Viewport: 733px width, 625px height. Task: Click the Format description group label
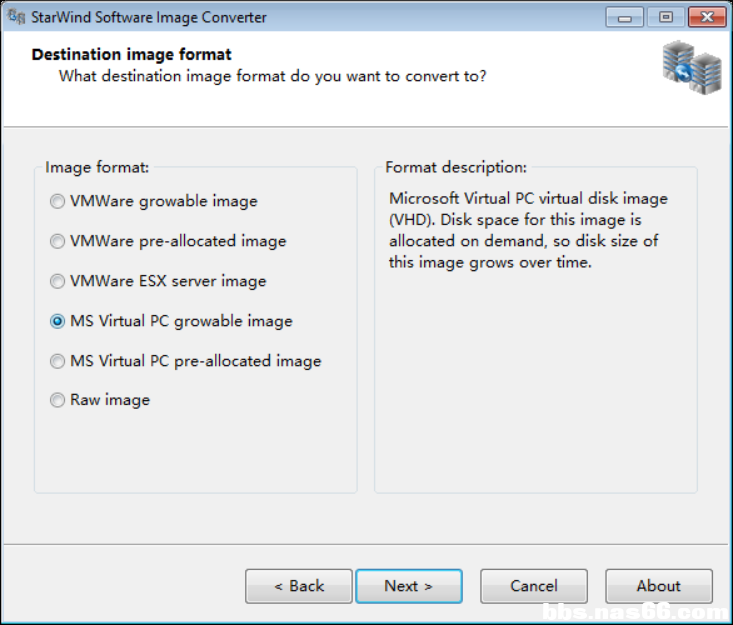[456, 167]
